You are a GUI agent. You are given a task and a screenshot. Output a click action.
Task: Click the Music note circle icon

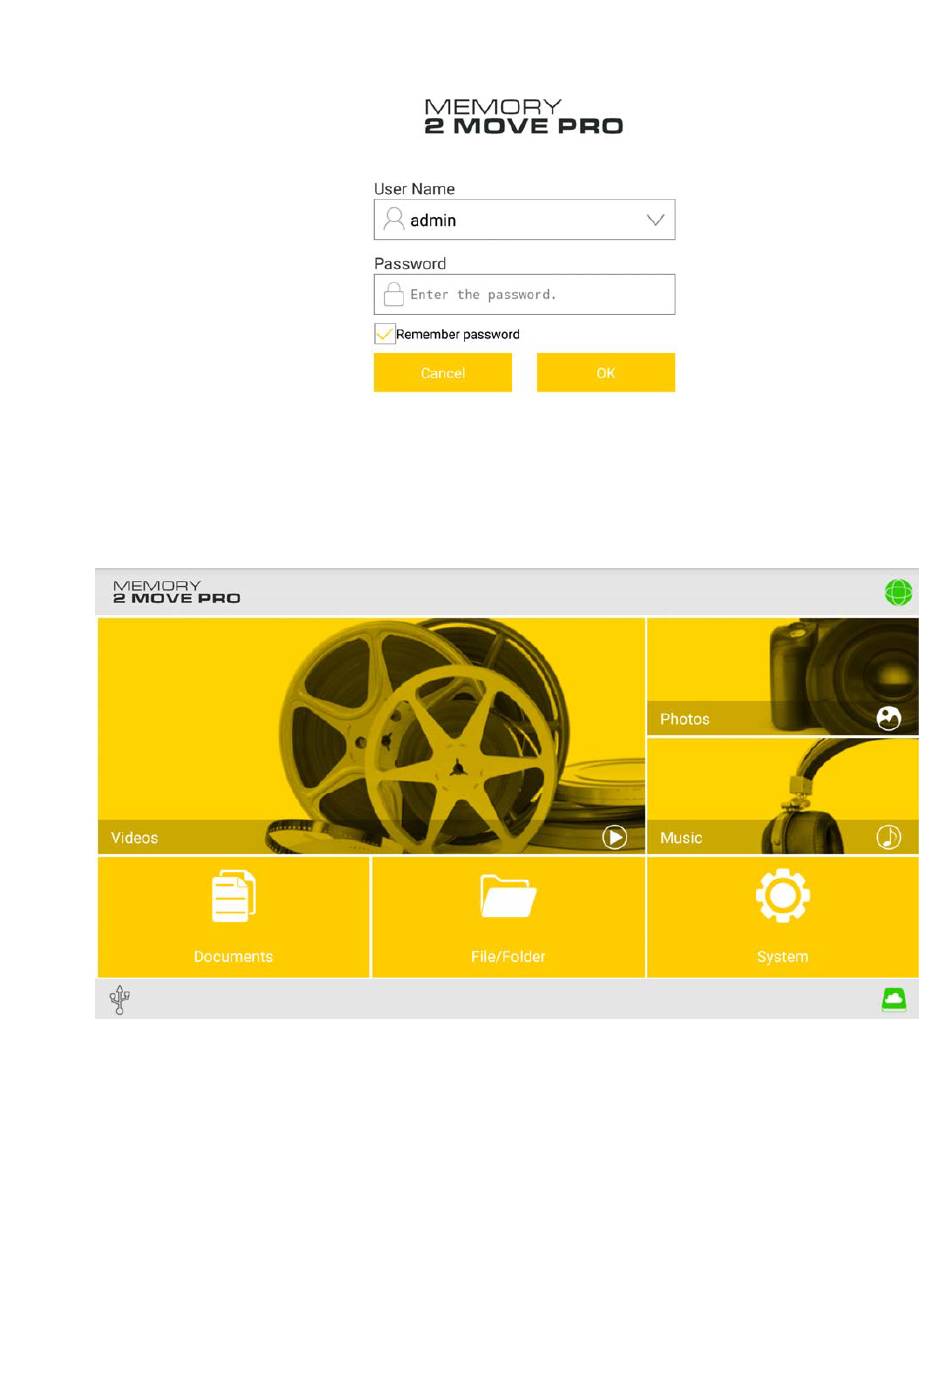tap(889, 837)
